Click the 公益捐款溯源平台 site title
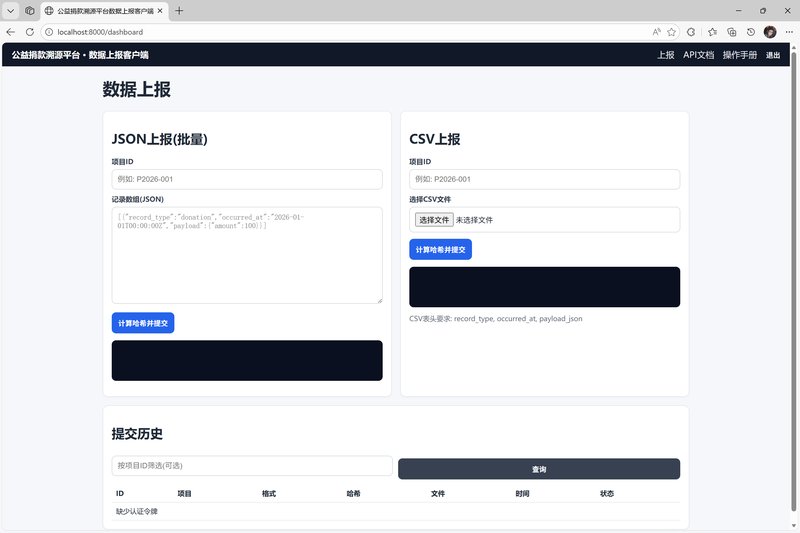Viewport: 800px width, 533px height. tap(80, 55)
